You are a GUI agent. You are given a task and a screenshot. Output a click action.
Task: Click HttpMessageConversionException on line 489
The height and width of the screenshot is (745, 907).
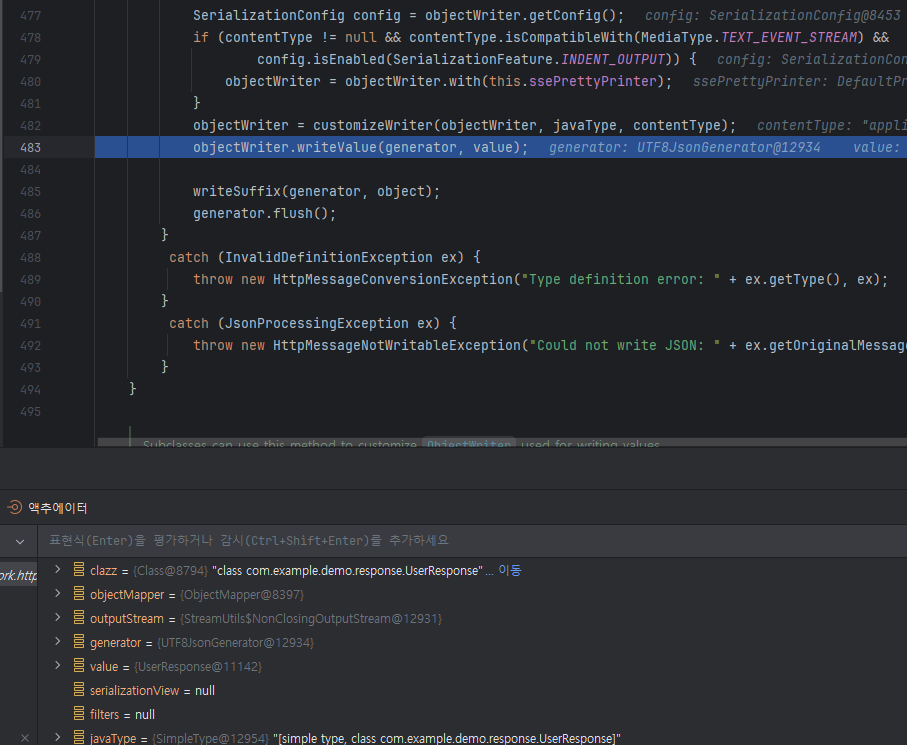[393, 279]
